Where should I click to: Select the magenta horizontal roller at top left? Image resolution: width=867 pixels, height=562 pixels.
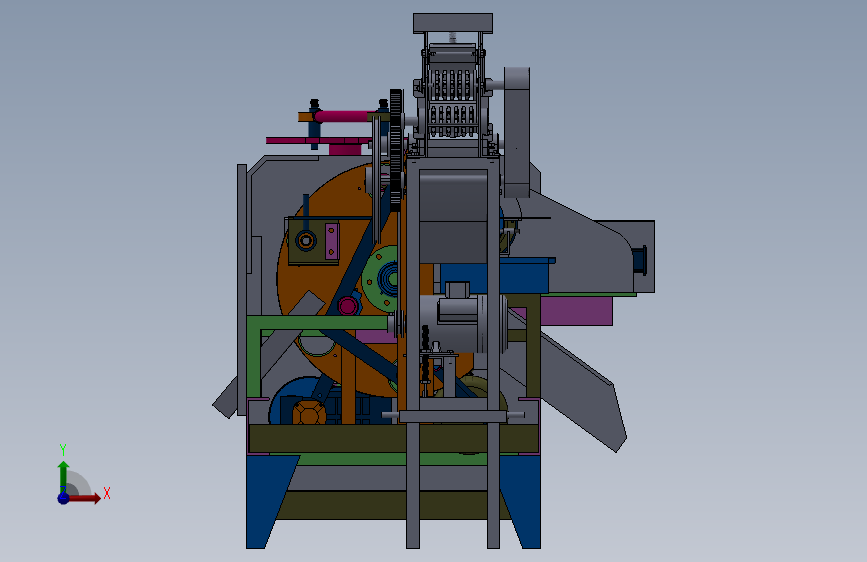click(343, 117)
